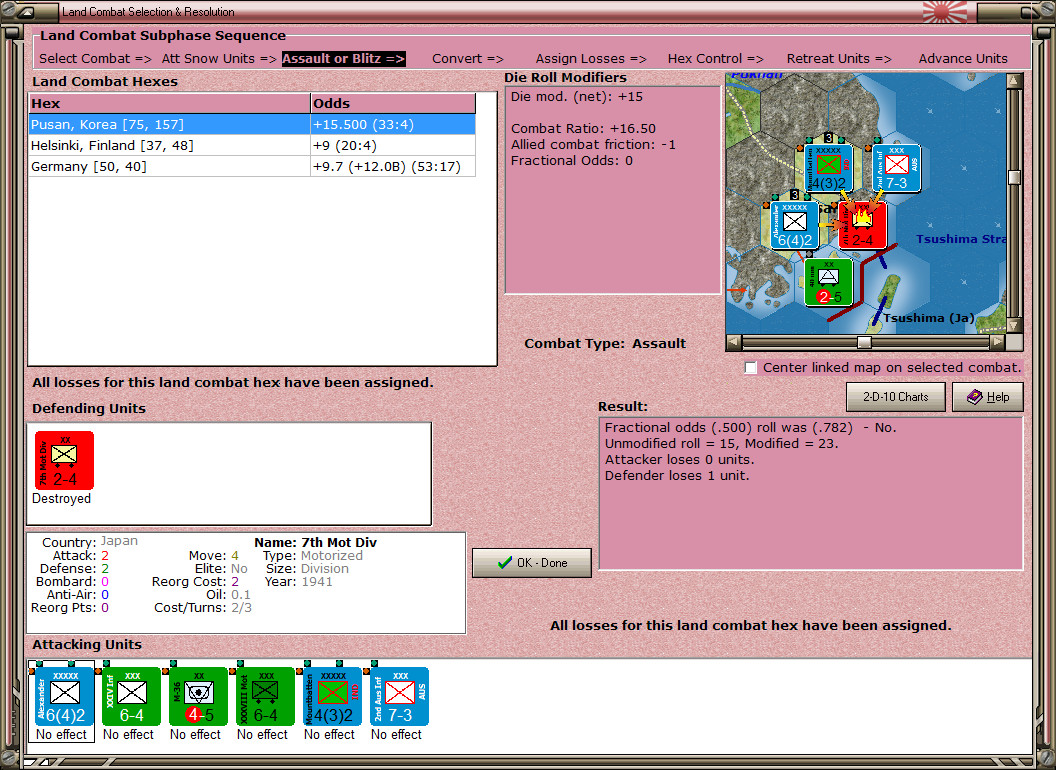The image size is (1056, 770).
Task: Select the M-36 4-5 attacking unit
Action: click(199, 697)
